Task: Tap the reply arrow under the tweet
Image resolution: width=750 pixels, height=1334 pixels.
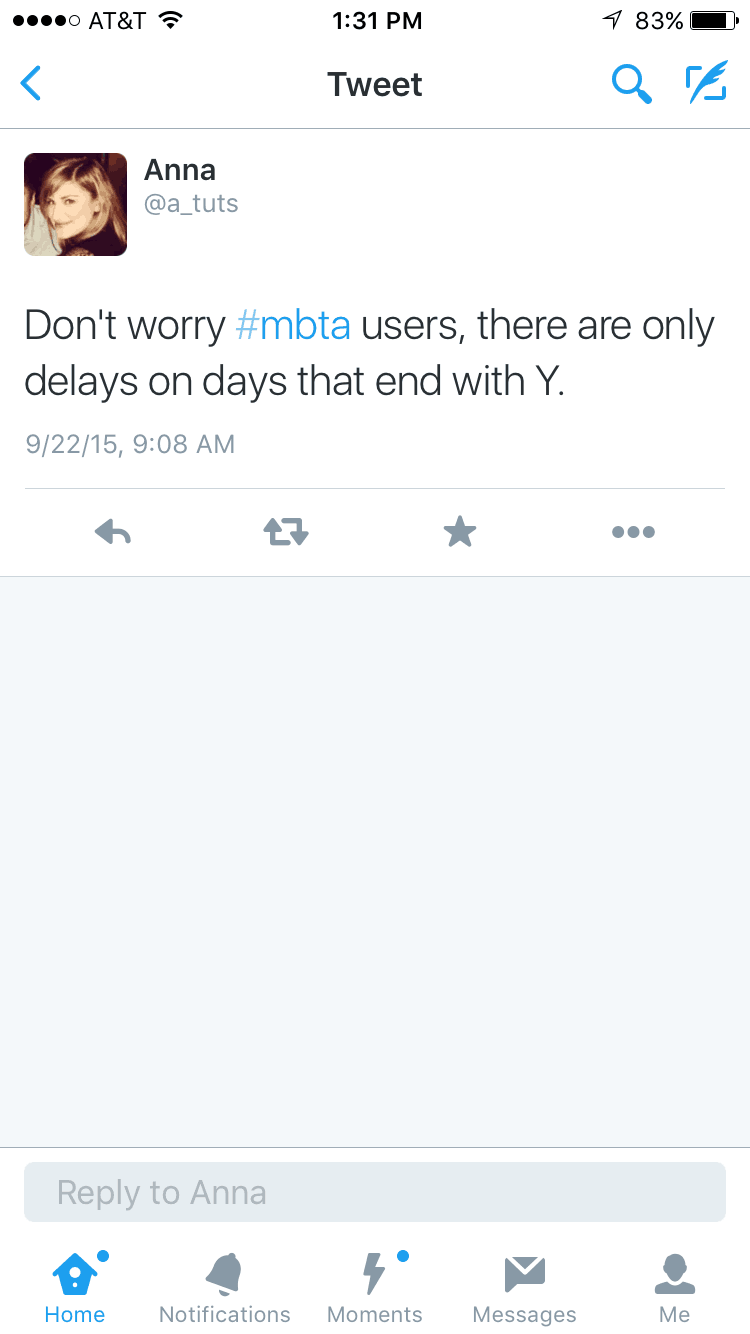Action: coord(113,532)
